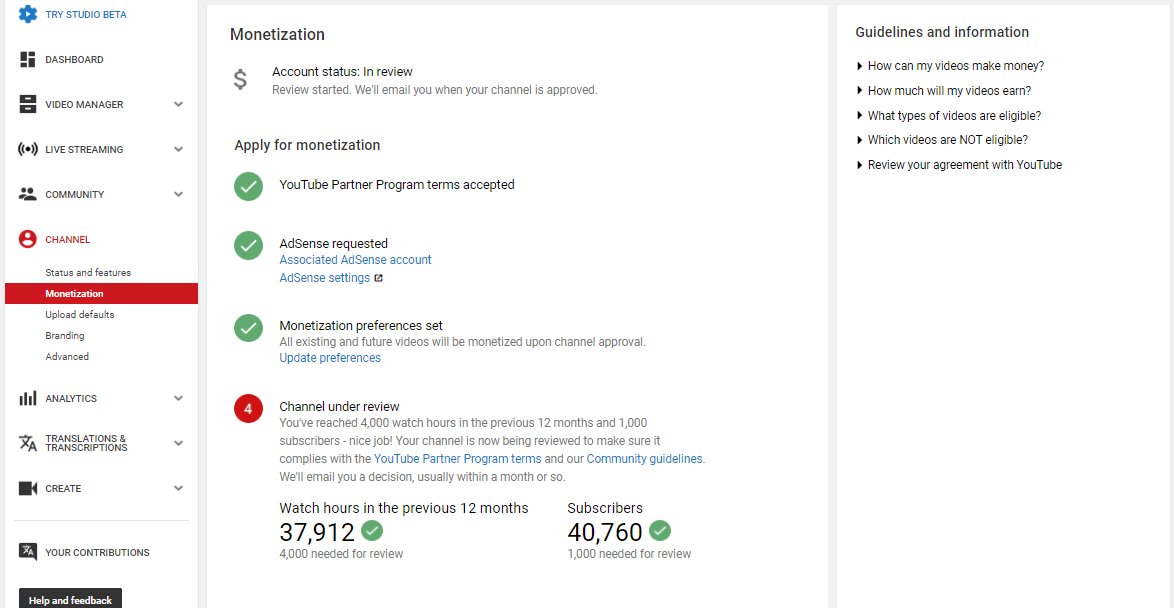
Task: Expand the Analytics section chevron
Action: [178, 398]
